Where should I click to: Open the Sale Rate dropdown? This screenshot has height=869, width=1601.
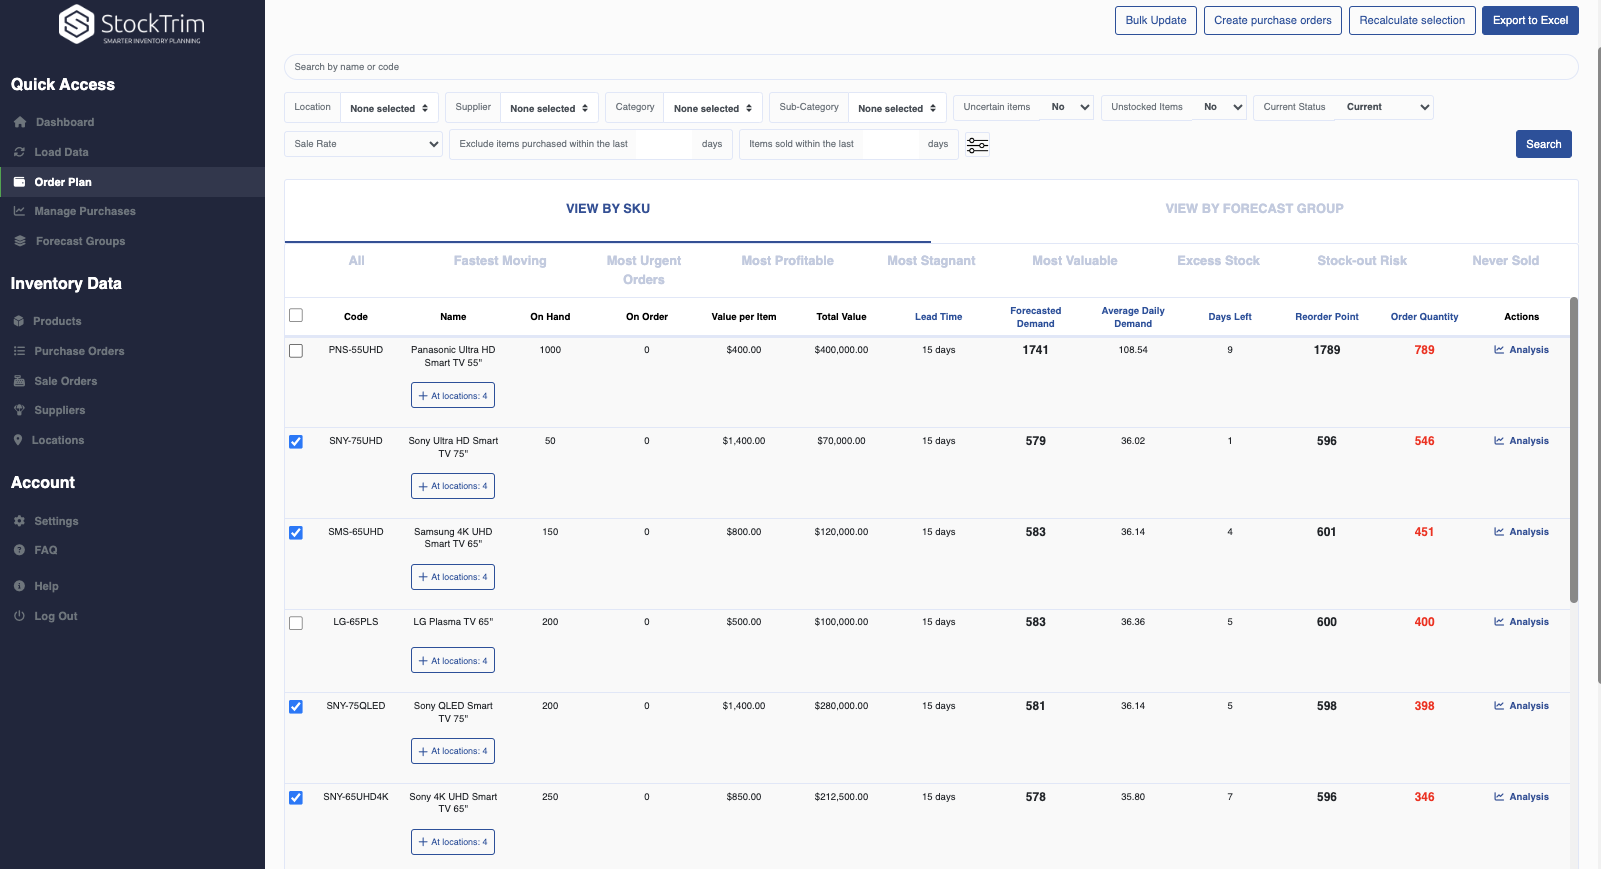tap(363, 144)
